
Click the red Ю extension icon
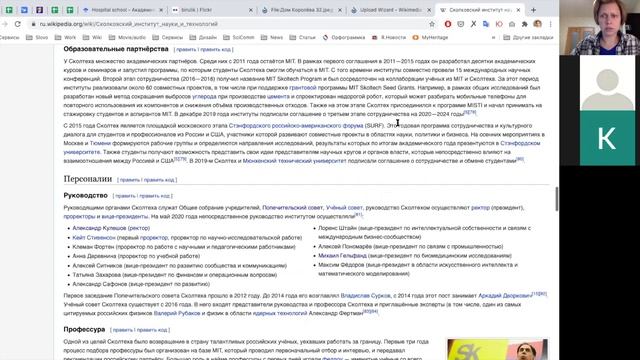499,24
